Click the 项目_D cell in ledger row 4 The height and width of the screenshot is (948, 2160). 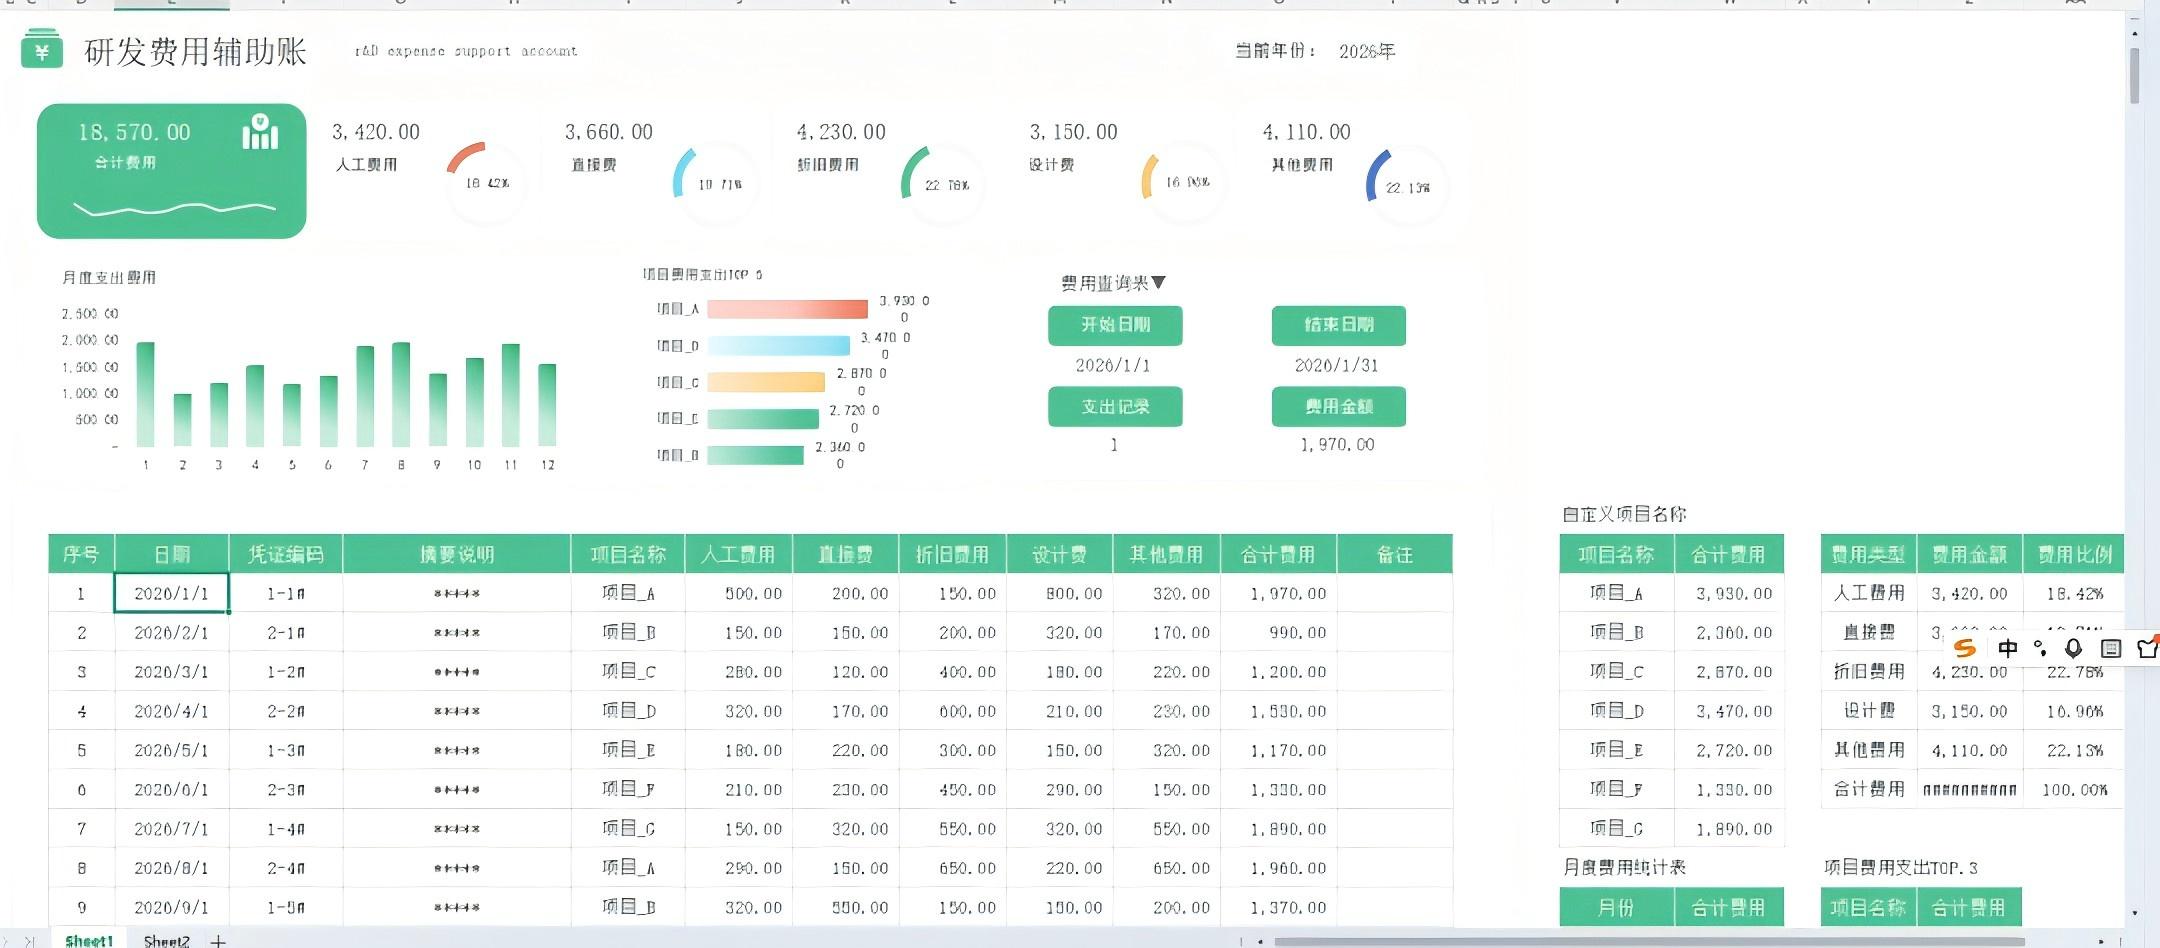pos(628,711)
